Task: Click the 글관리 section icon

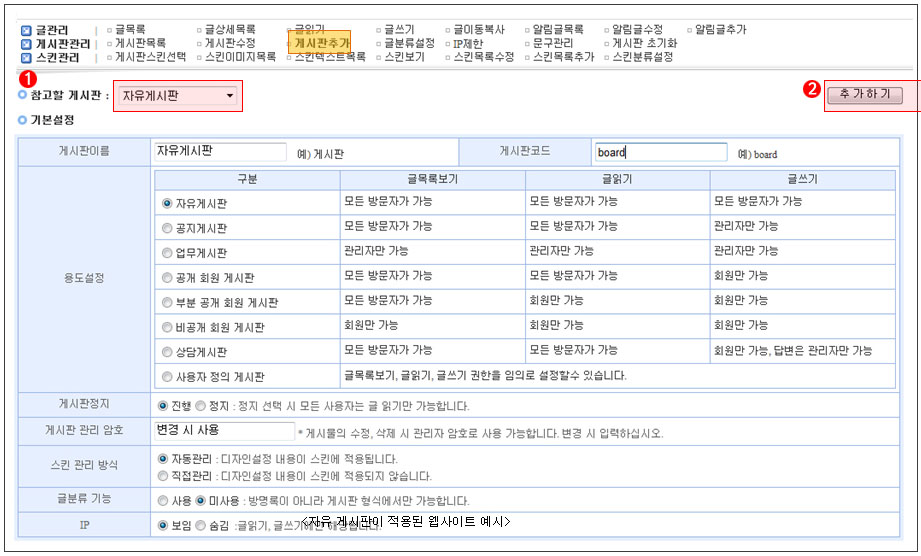Action: point(26,31)
